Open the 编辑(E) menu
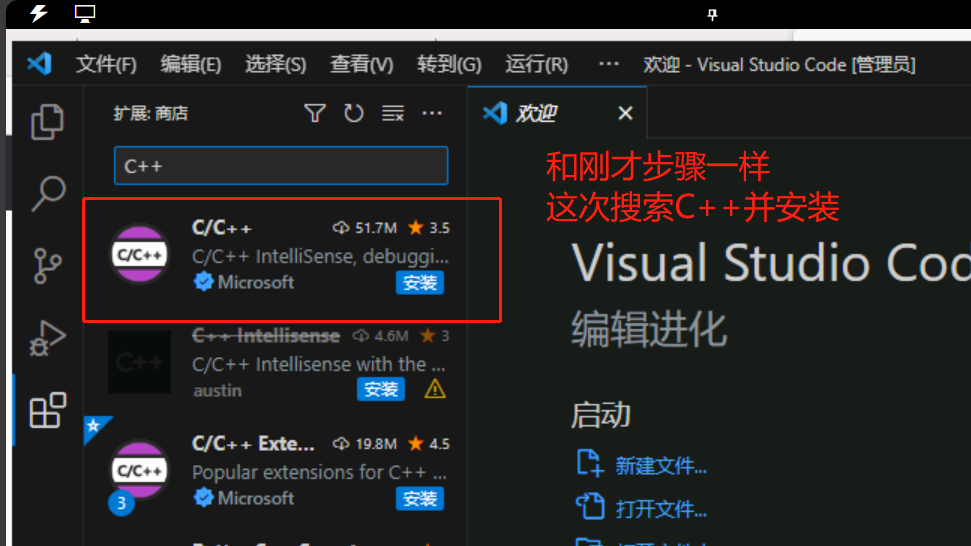This screenshot has height=546, width=971. point(191,64)
